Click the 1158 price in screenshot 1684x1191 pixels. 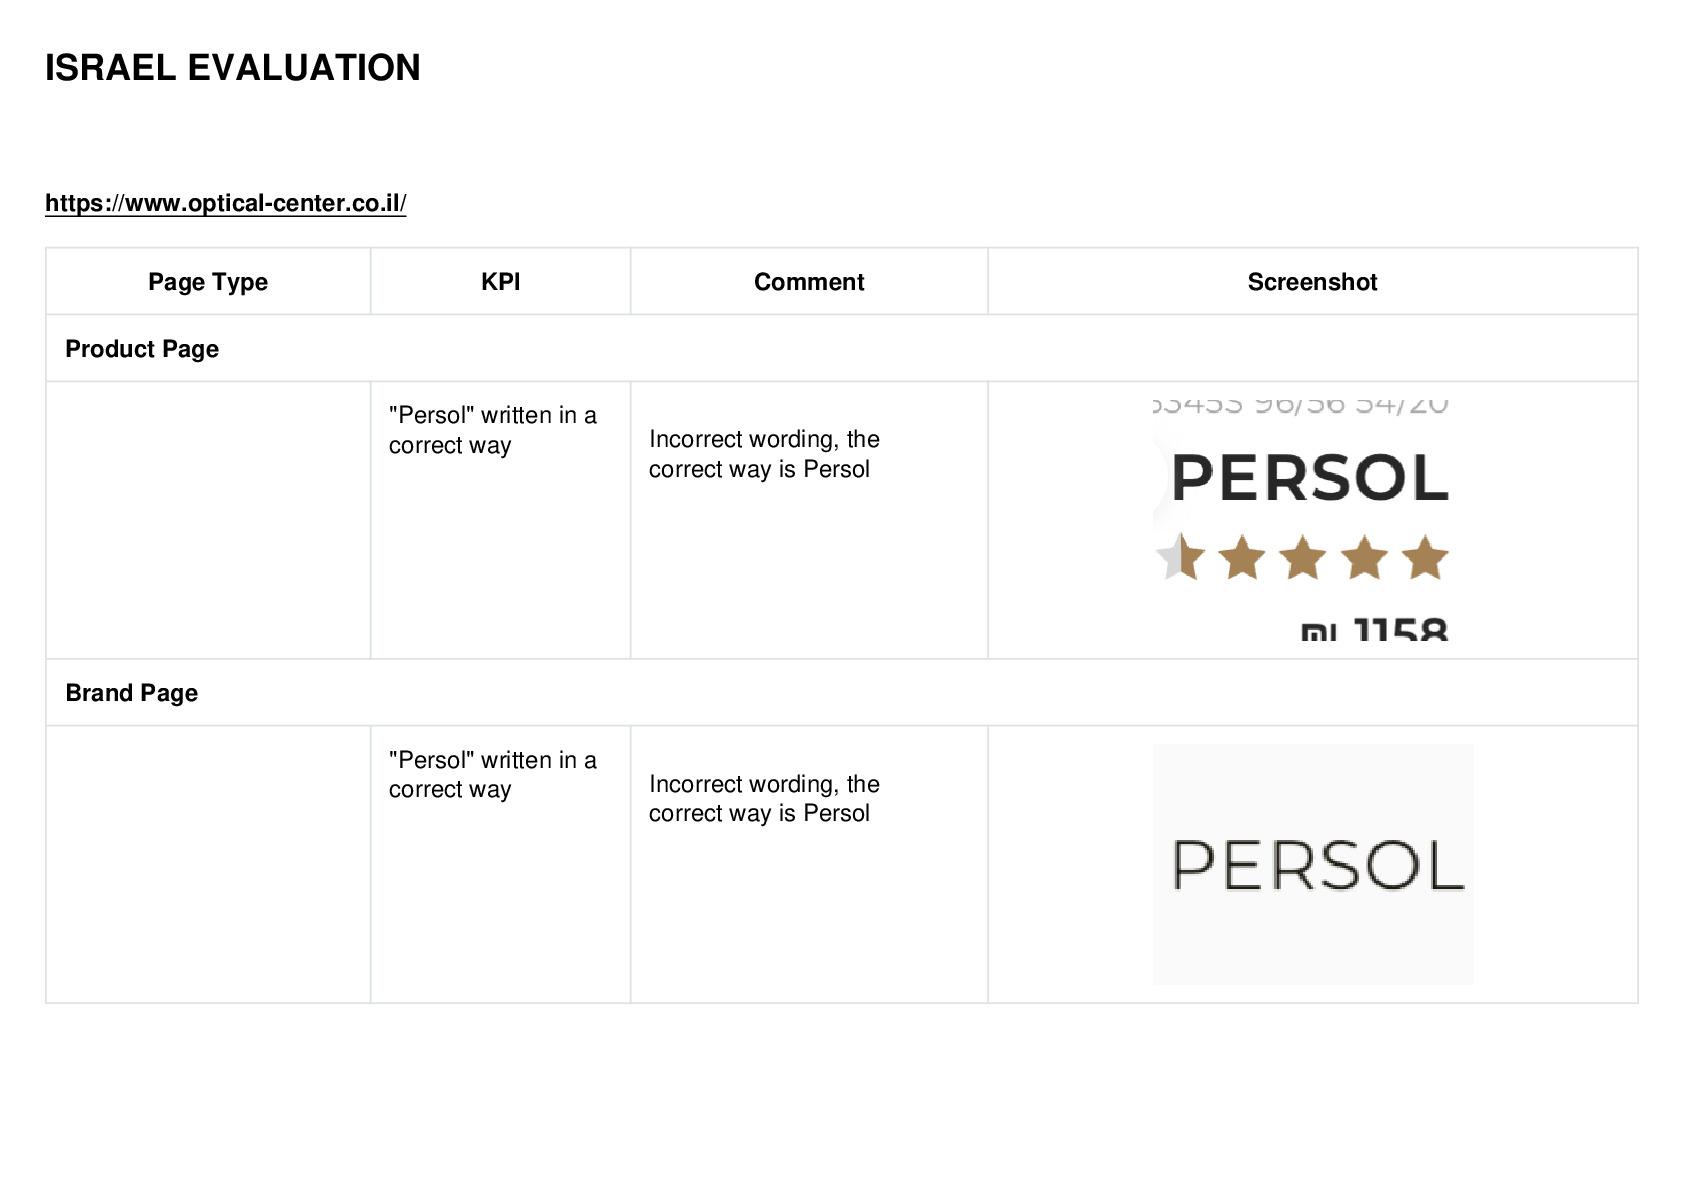[1400, 629]
